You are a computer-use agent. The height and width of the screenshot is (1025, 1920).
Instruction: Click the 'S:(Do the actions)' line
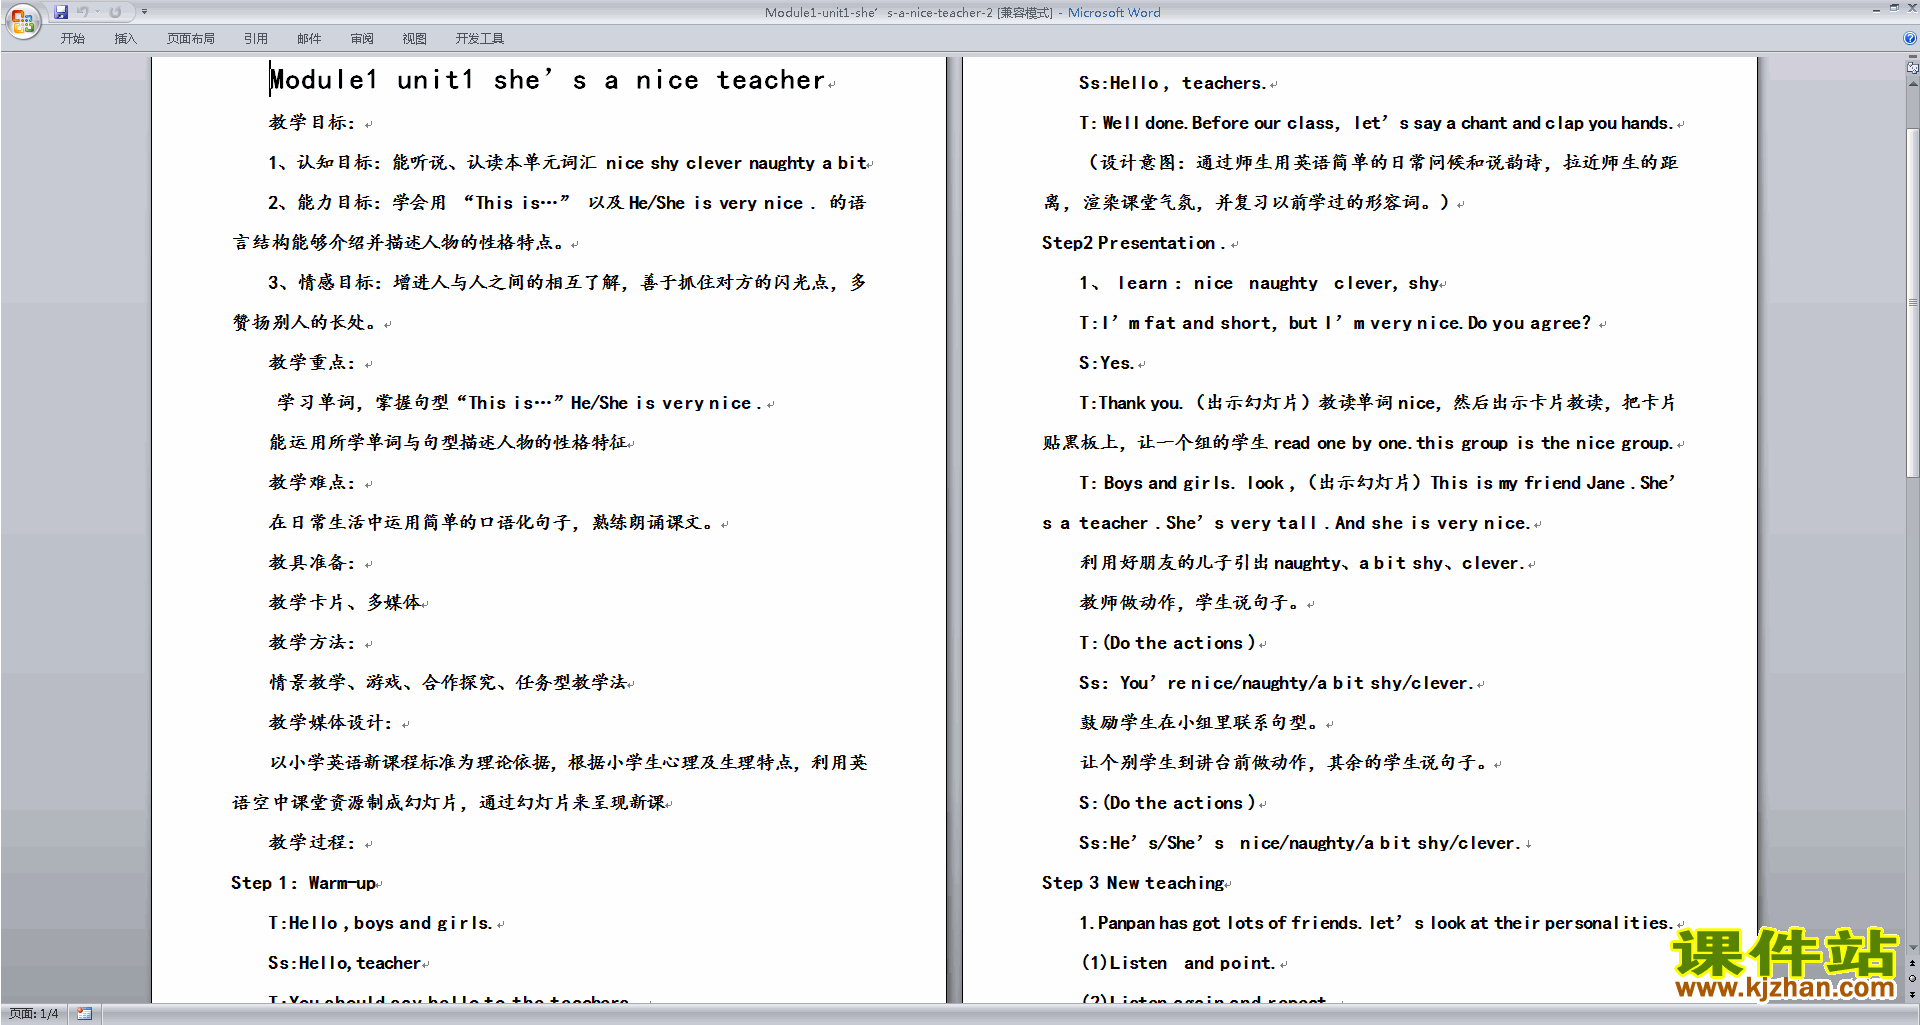[x=1167, y=803]
